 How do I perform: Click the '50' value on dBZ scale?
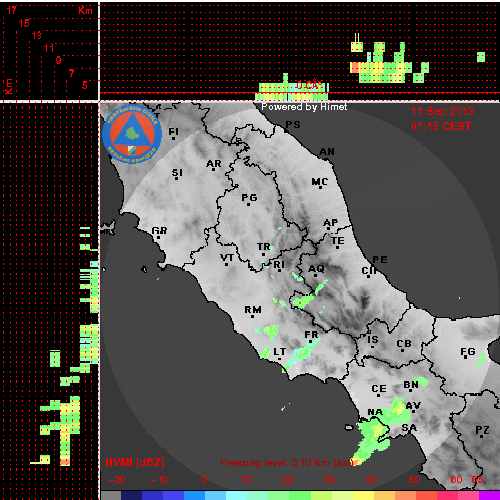pyautogui.click(x=415, y=480)
